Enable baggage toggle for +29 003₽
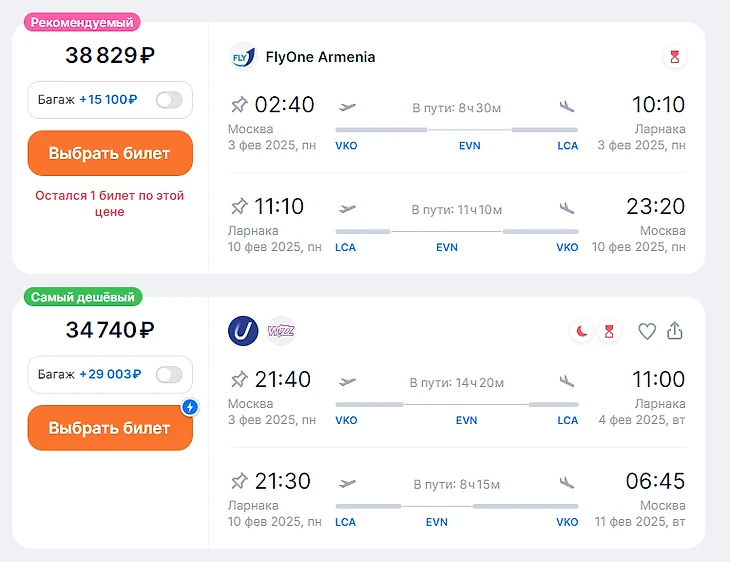This screenshot has width=730, height=562. point(169,374)
